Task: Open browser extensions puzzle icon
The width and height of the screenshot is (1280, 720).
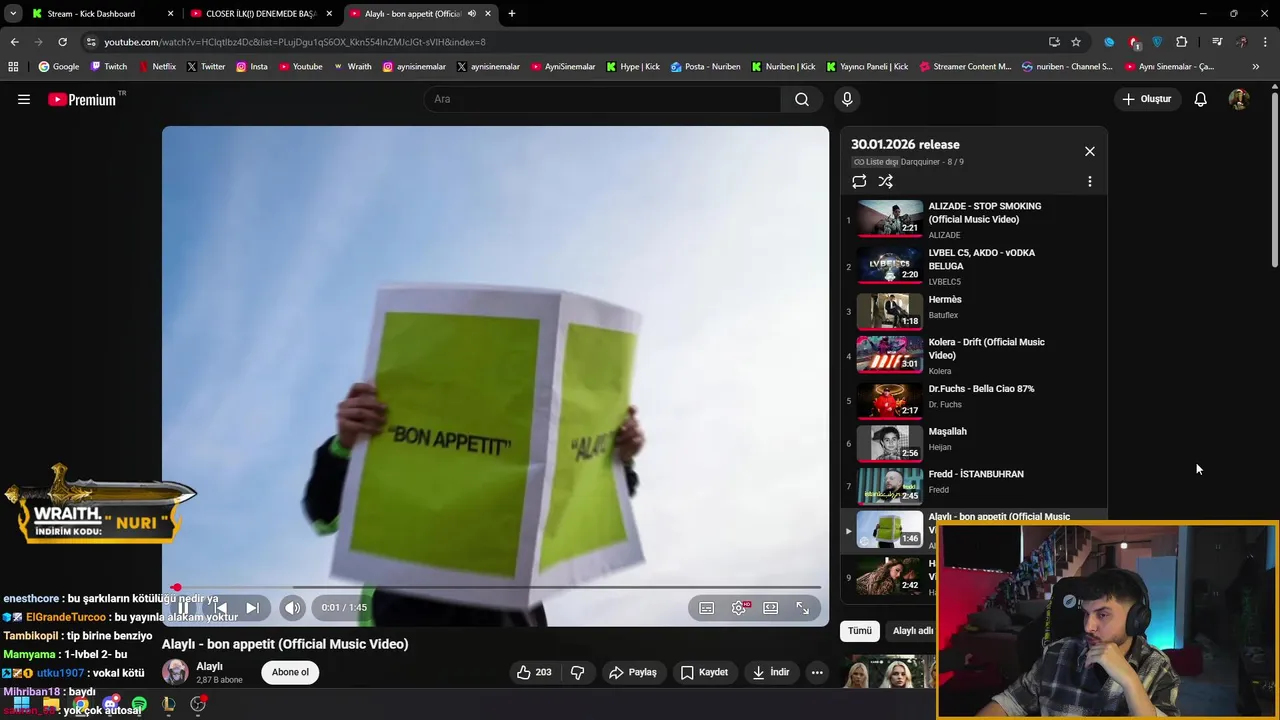Action: click(x=1182, y=42)
